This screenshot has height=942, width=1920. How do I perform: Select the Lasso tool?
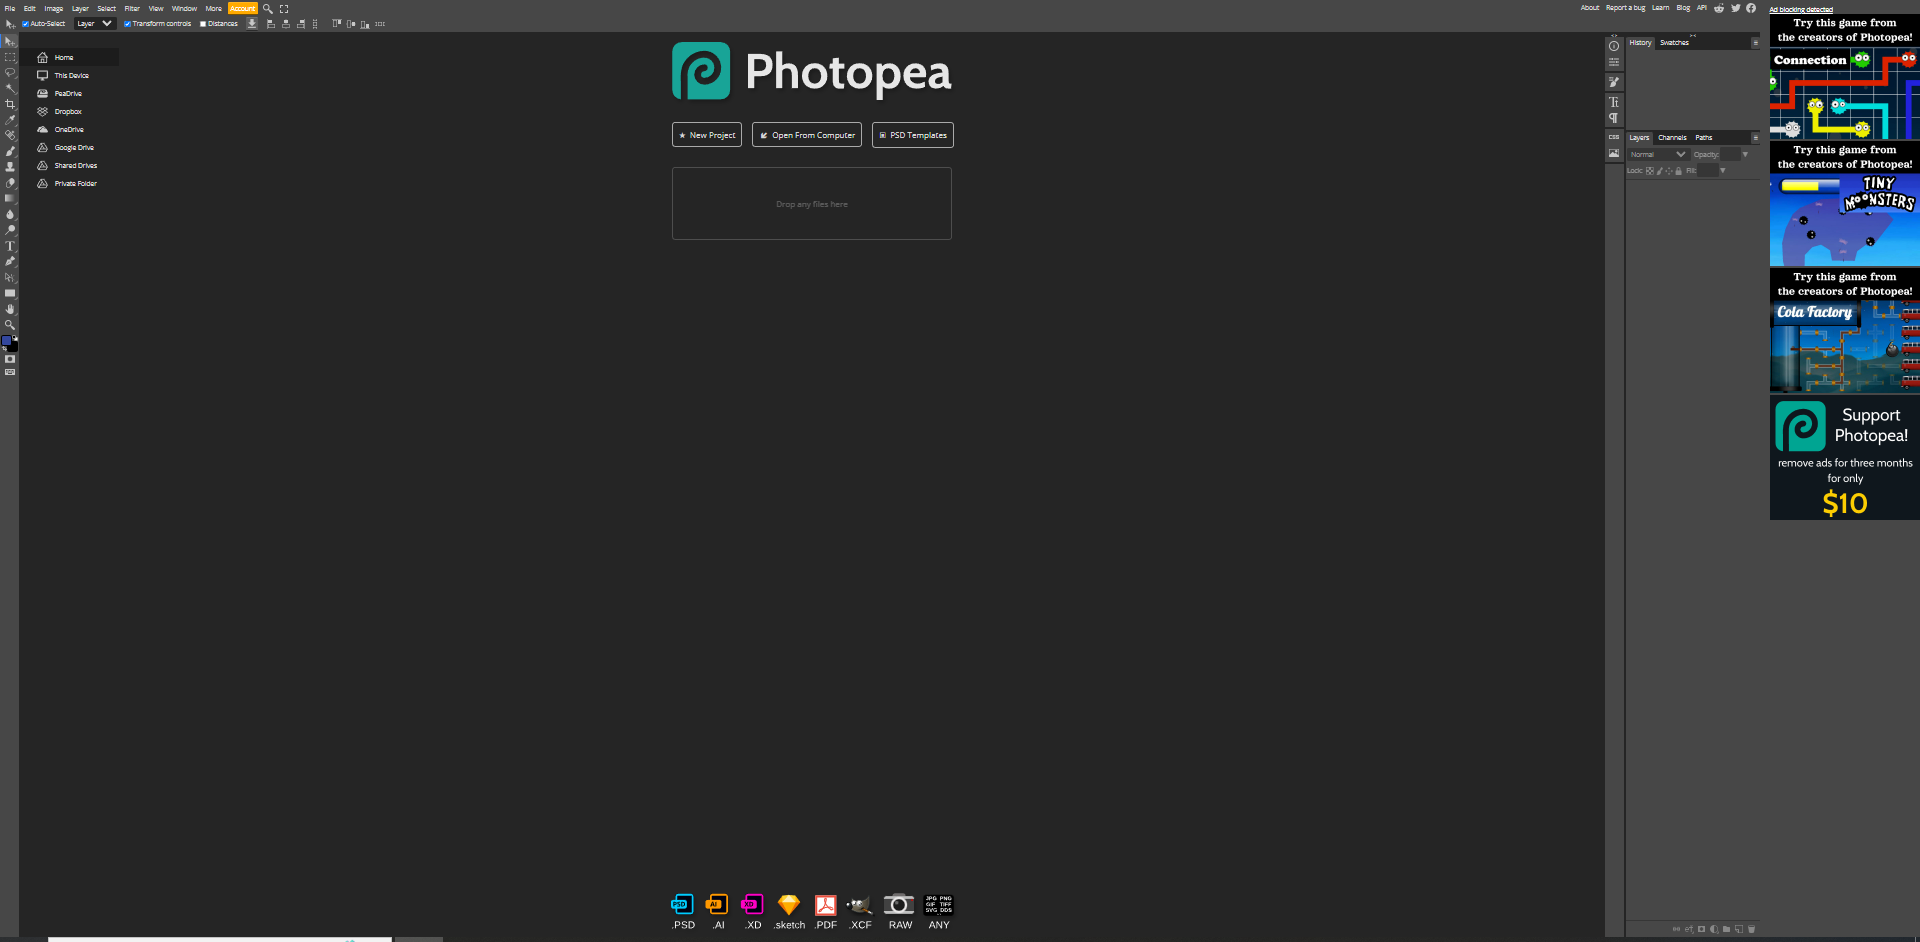[10, 72]
